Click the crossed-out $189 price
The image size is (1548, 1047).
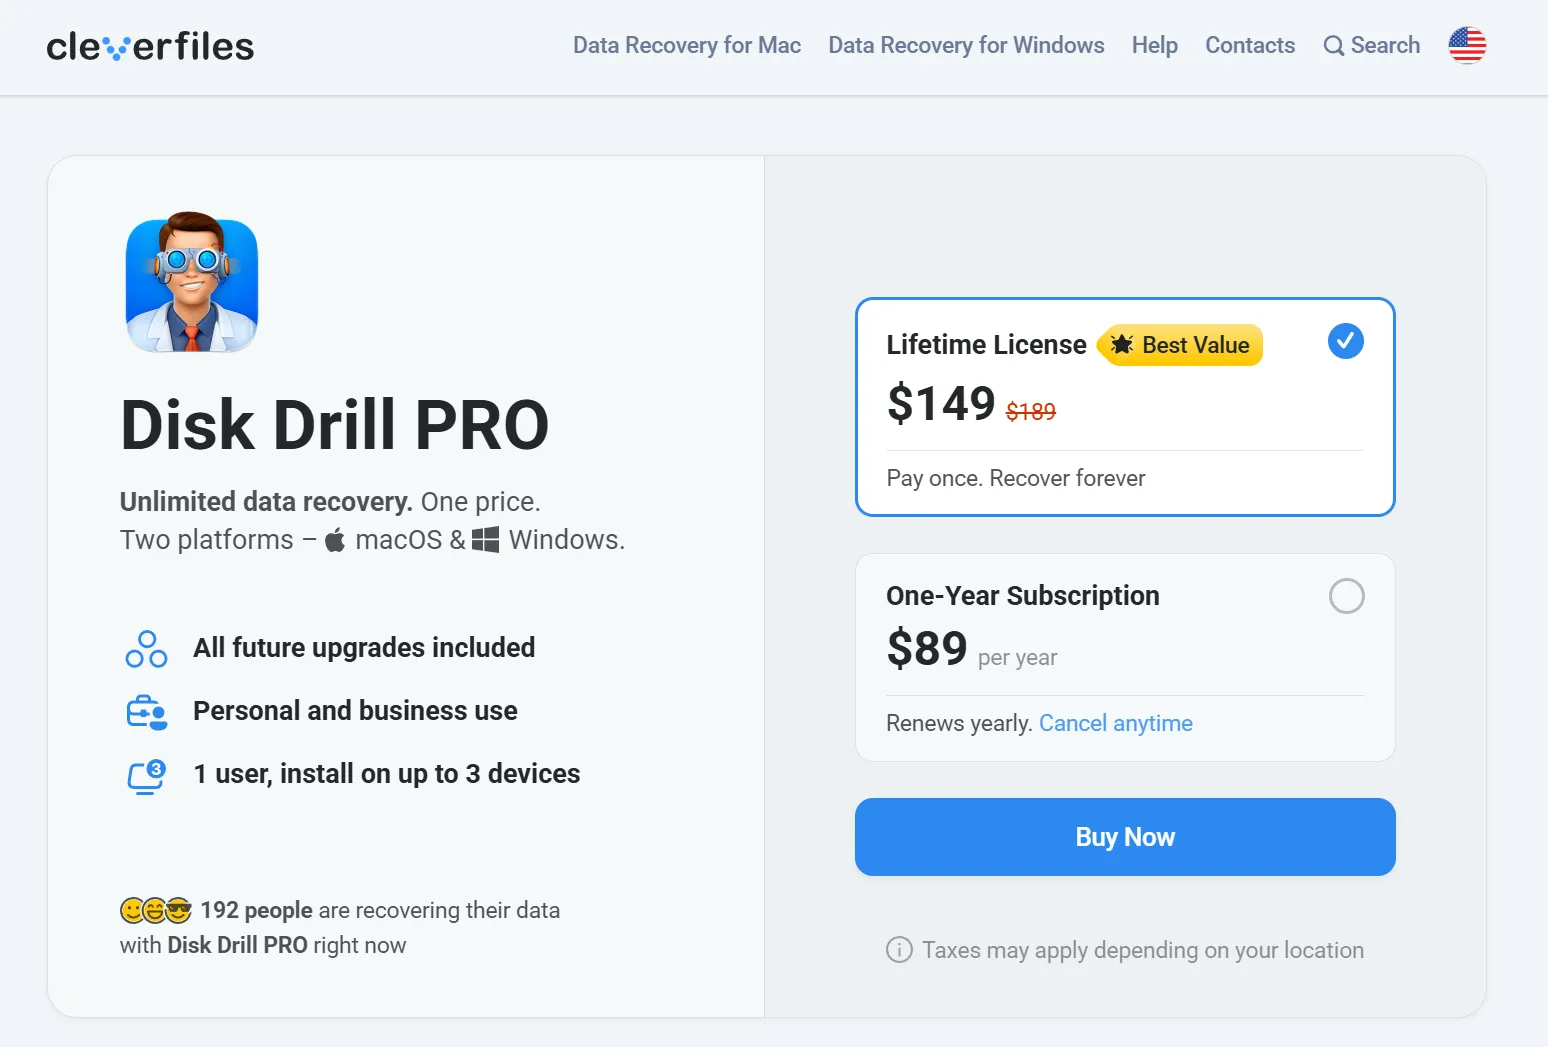tap(1031, 411)
